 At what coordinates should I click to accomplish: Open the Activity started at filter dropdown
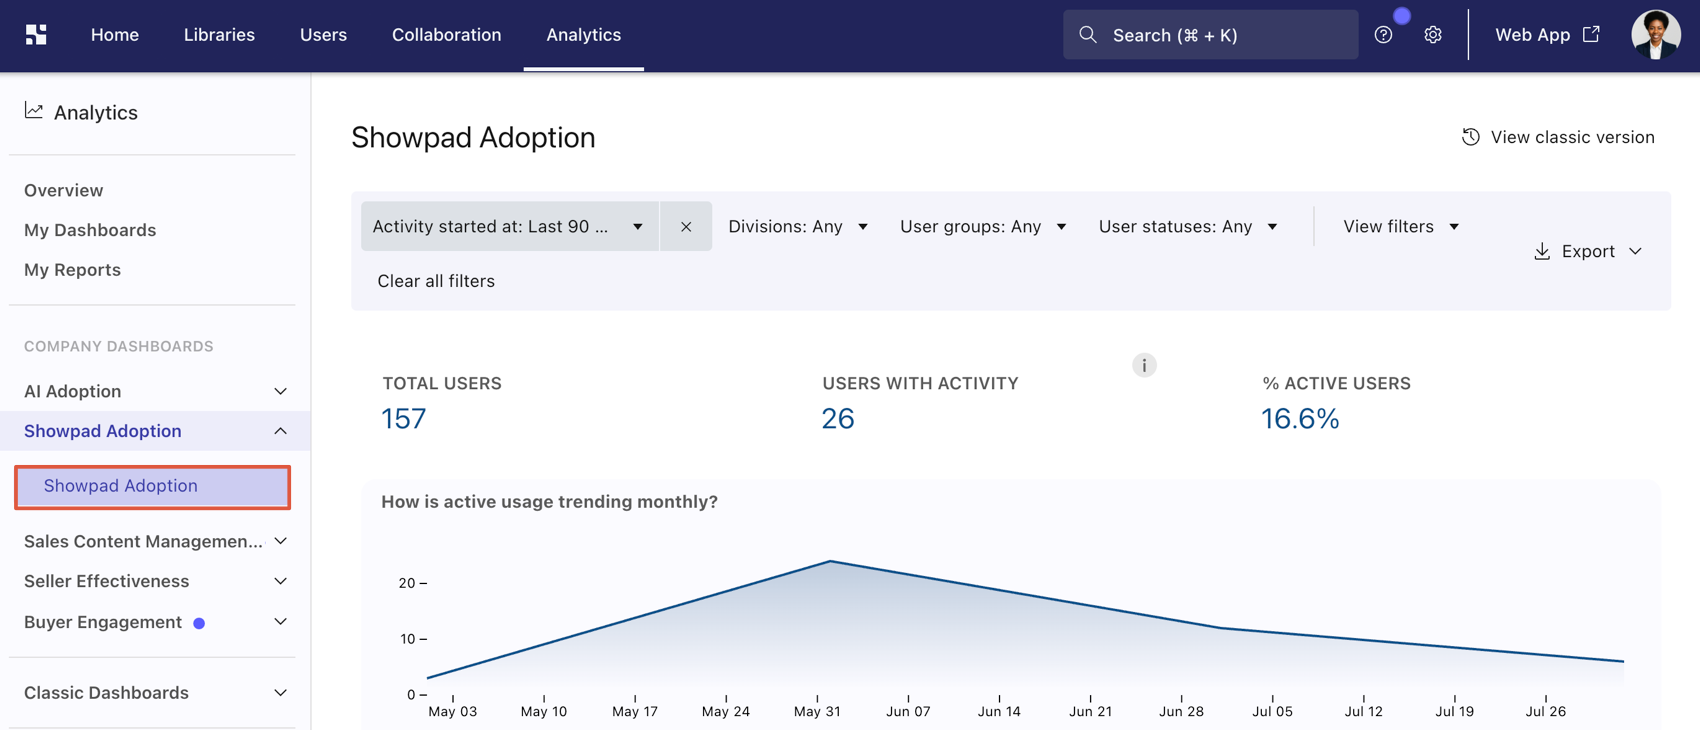pyautogui.click(x=509, y=226)
